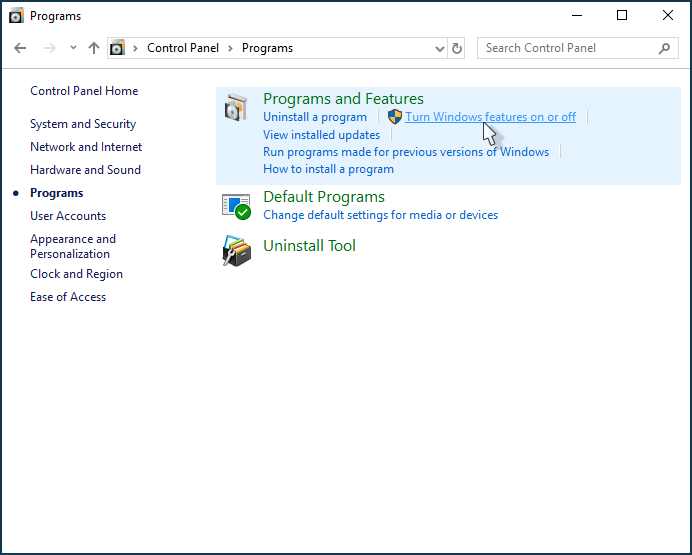This screenshot has height=555, width=692.
Task: Open the Programs and Features heading
Action: [x=343, y=99]
